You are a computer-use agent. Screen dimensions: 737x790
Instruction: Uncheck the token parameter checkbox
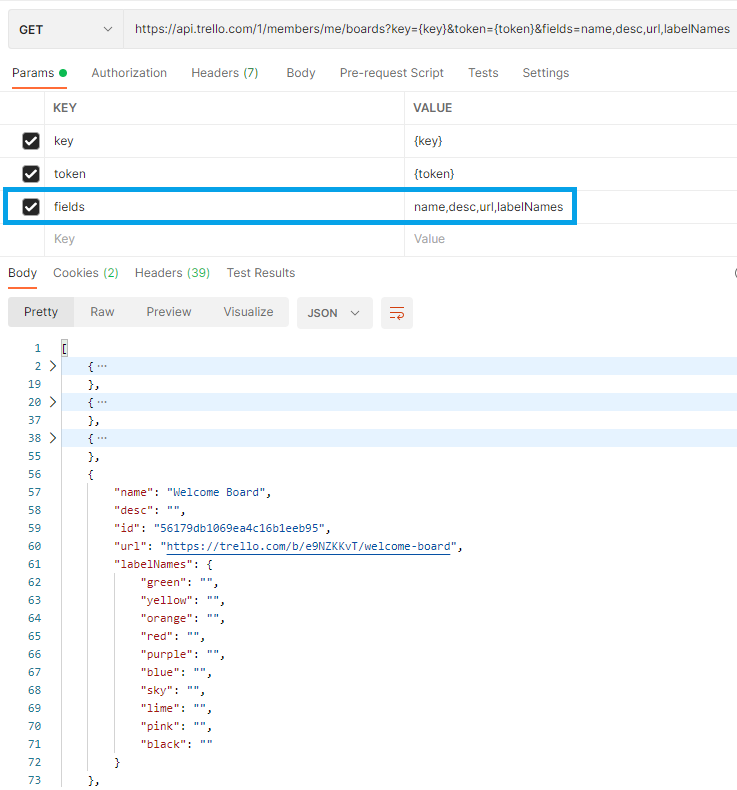pyautogui.click(x=31, y=174)
